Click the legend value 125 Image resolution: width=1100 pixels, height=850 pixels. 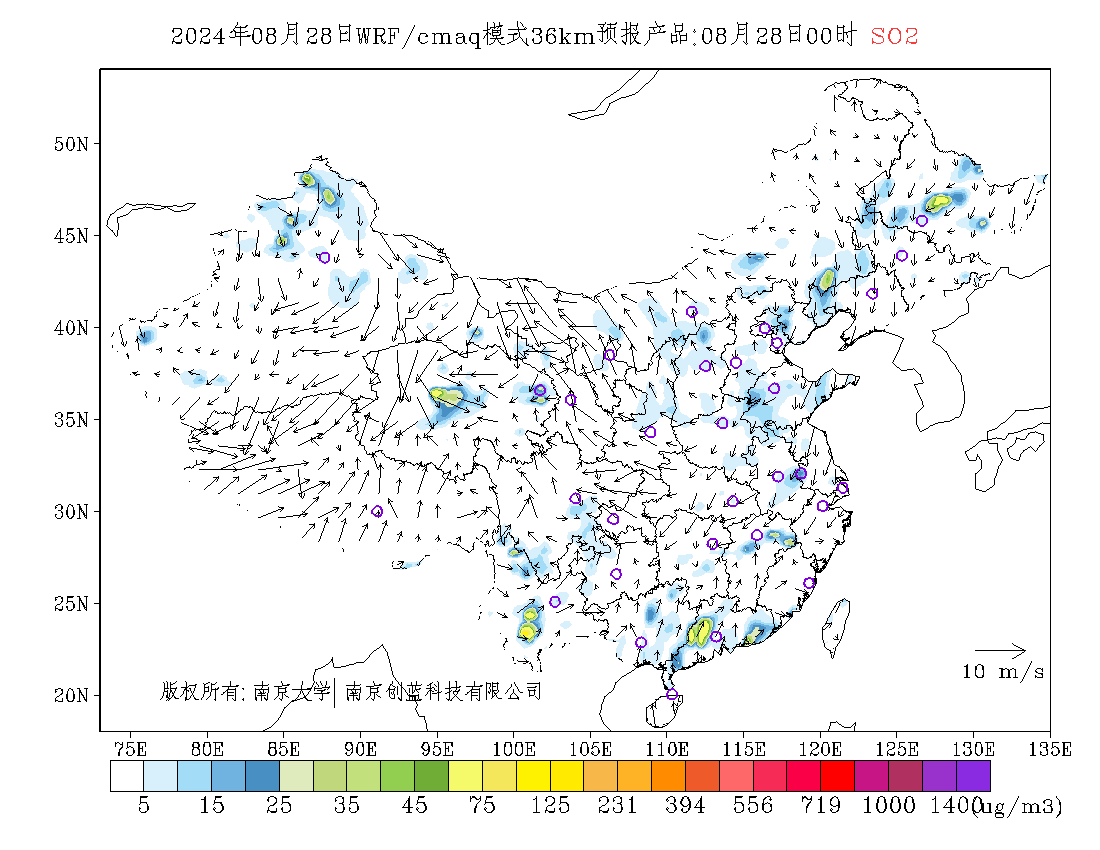(550, 805)
